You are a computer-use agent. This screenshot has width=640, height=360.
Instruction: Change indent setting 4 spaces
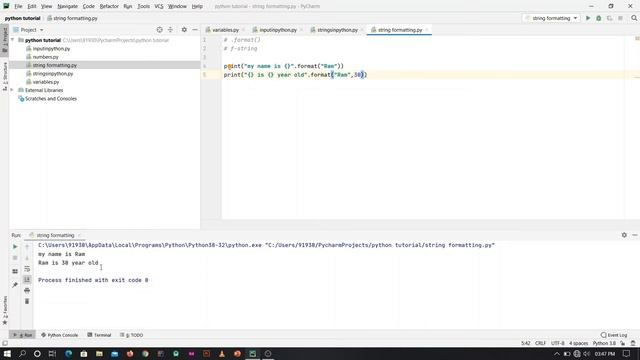pyautogui.click(x=578, y=343)
